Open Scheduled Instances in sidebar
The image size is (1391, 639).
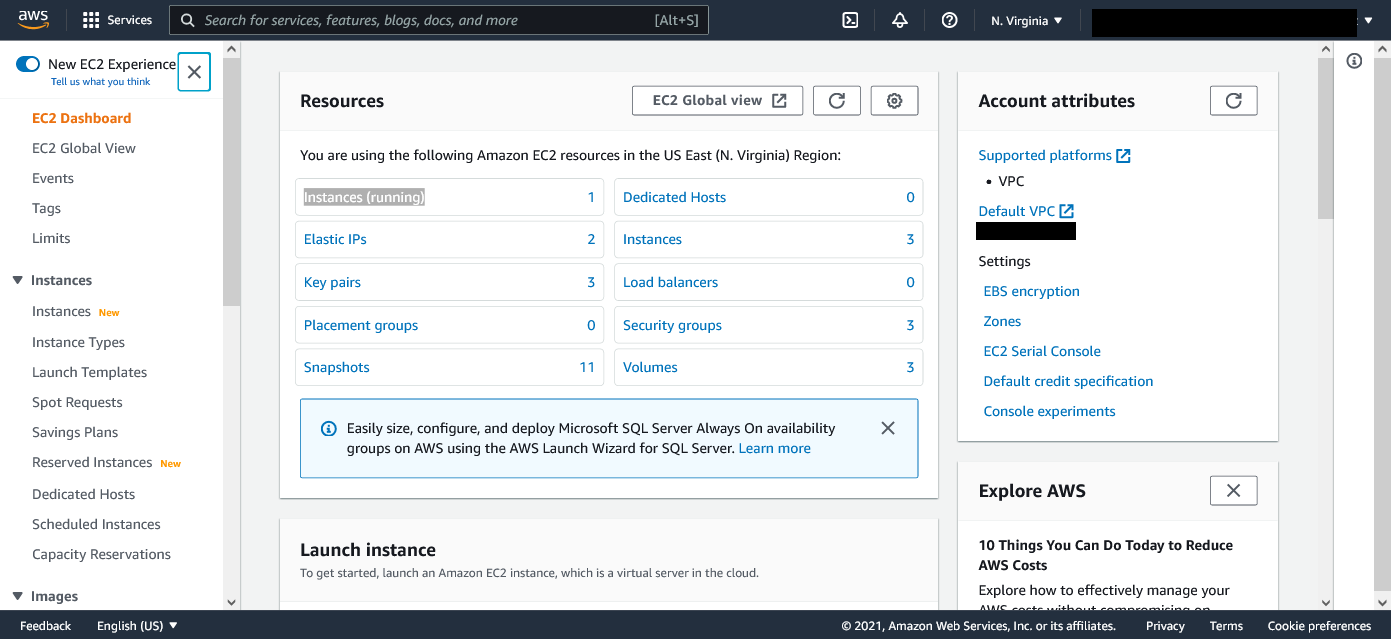[x=96, y=524]
